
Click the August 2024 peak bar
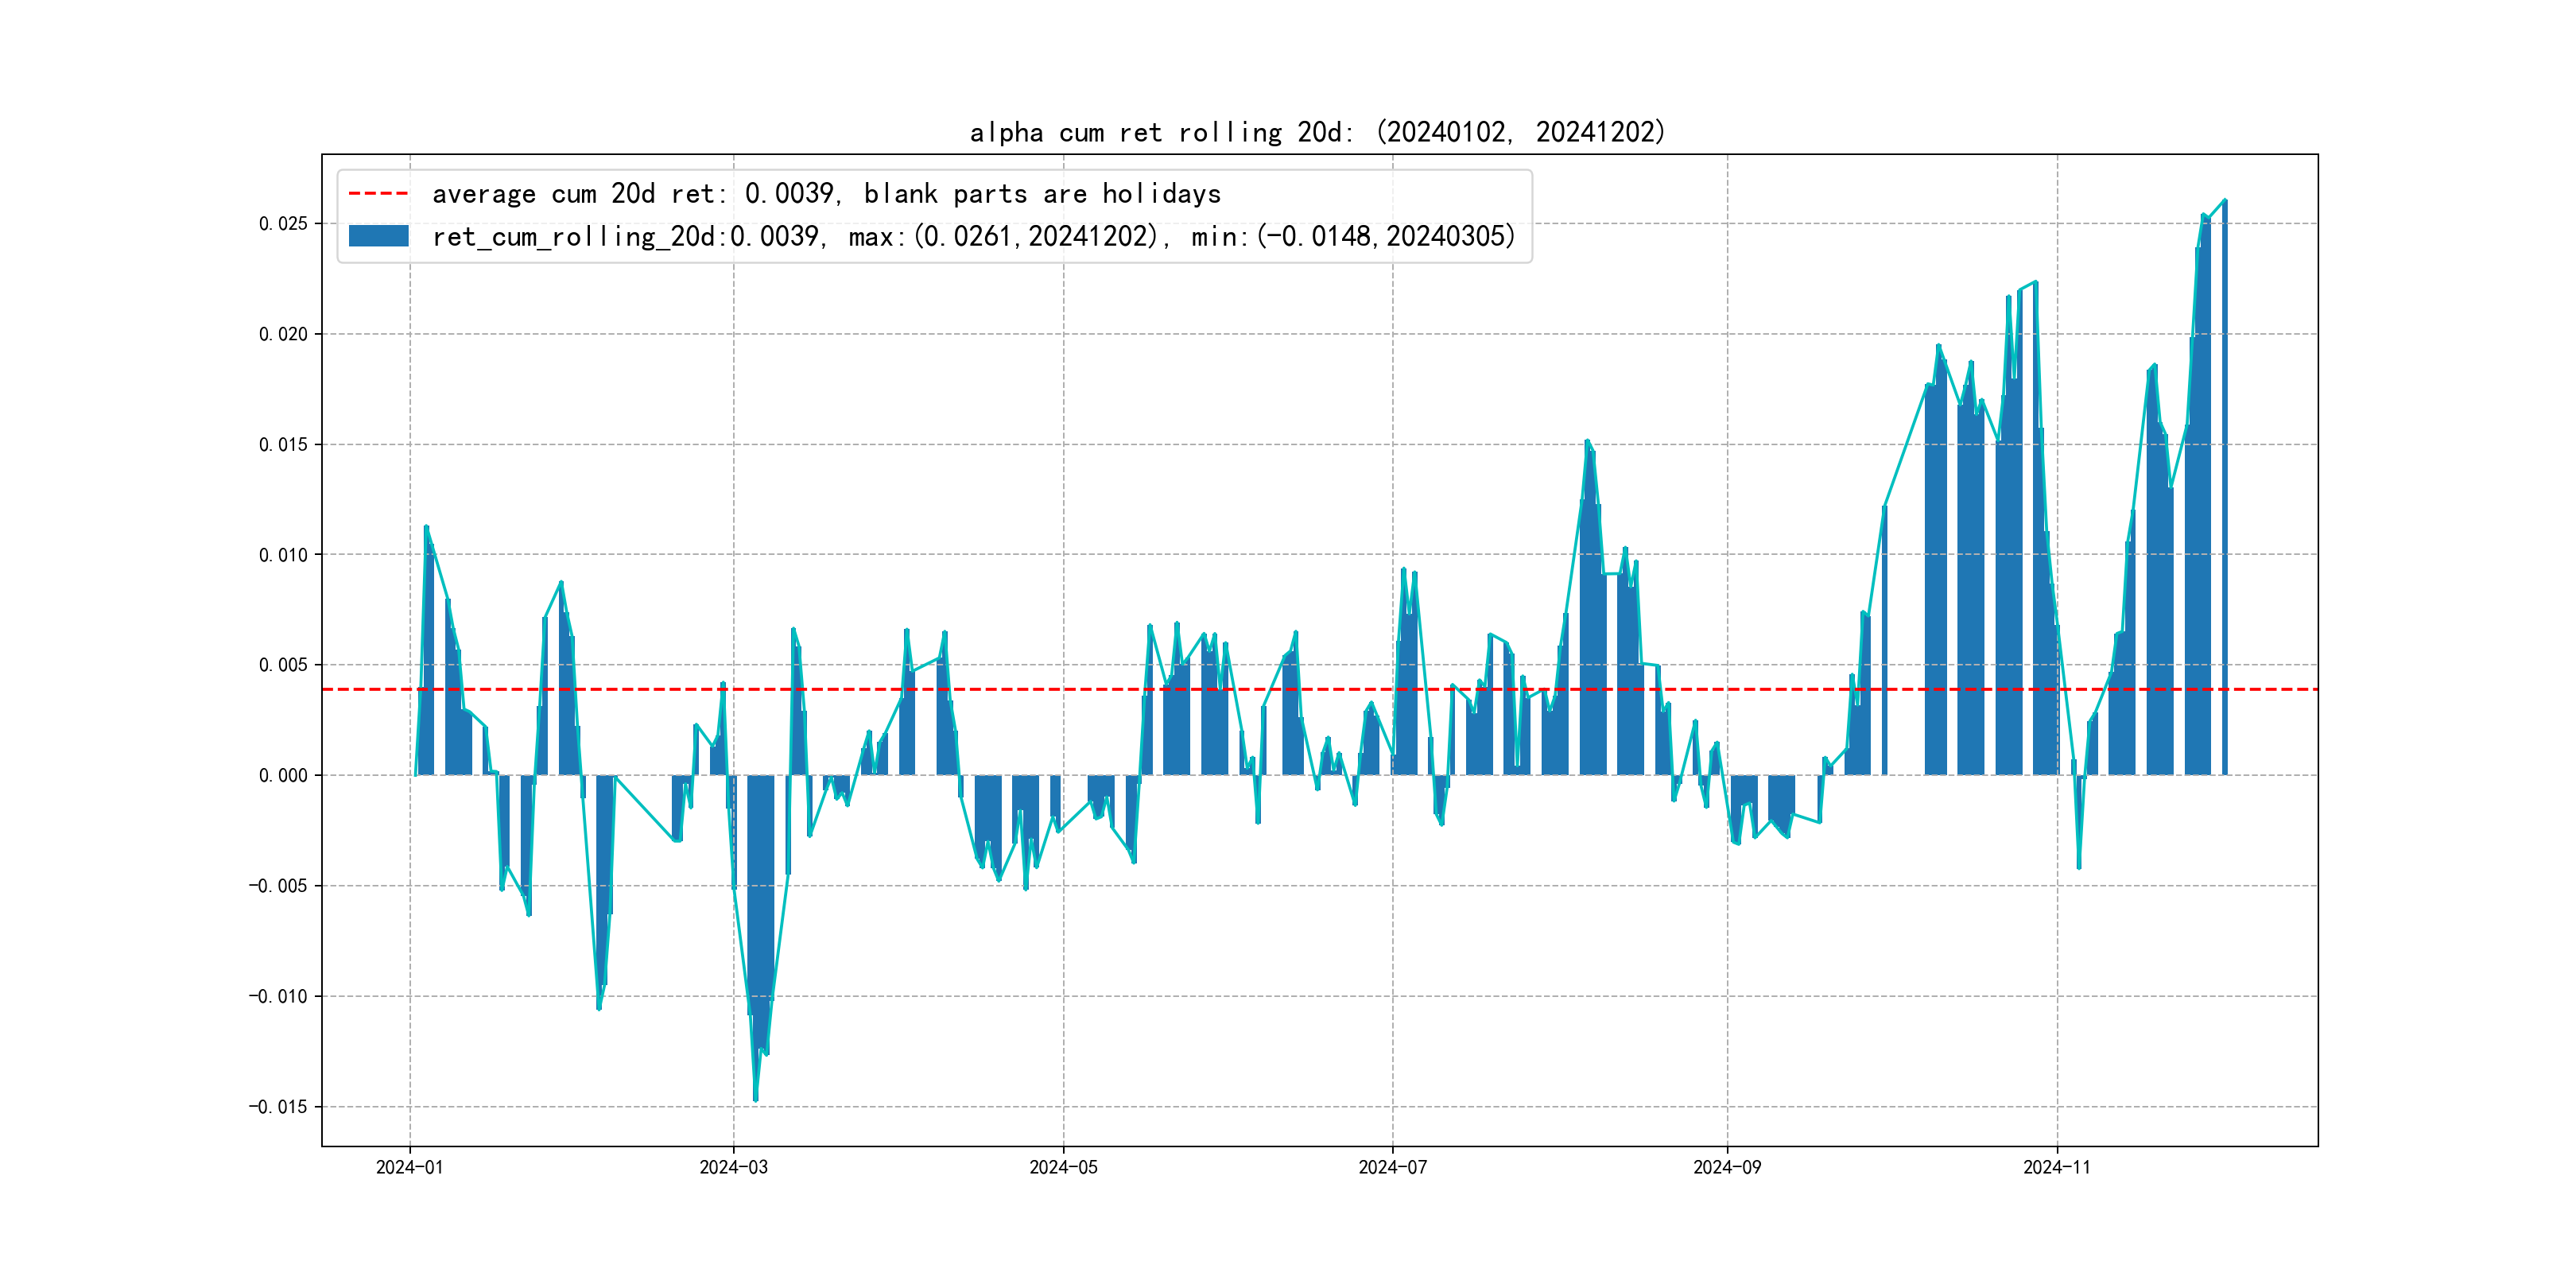1588,600
